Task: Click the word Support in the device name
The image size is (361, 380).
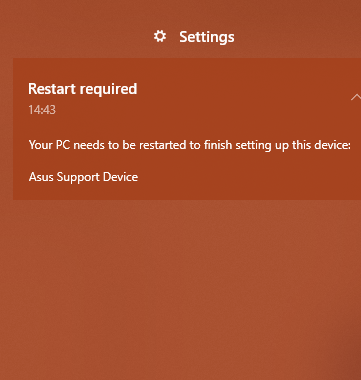Action: point(78,178)
